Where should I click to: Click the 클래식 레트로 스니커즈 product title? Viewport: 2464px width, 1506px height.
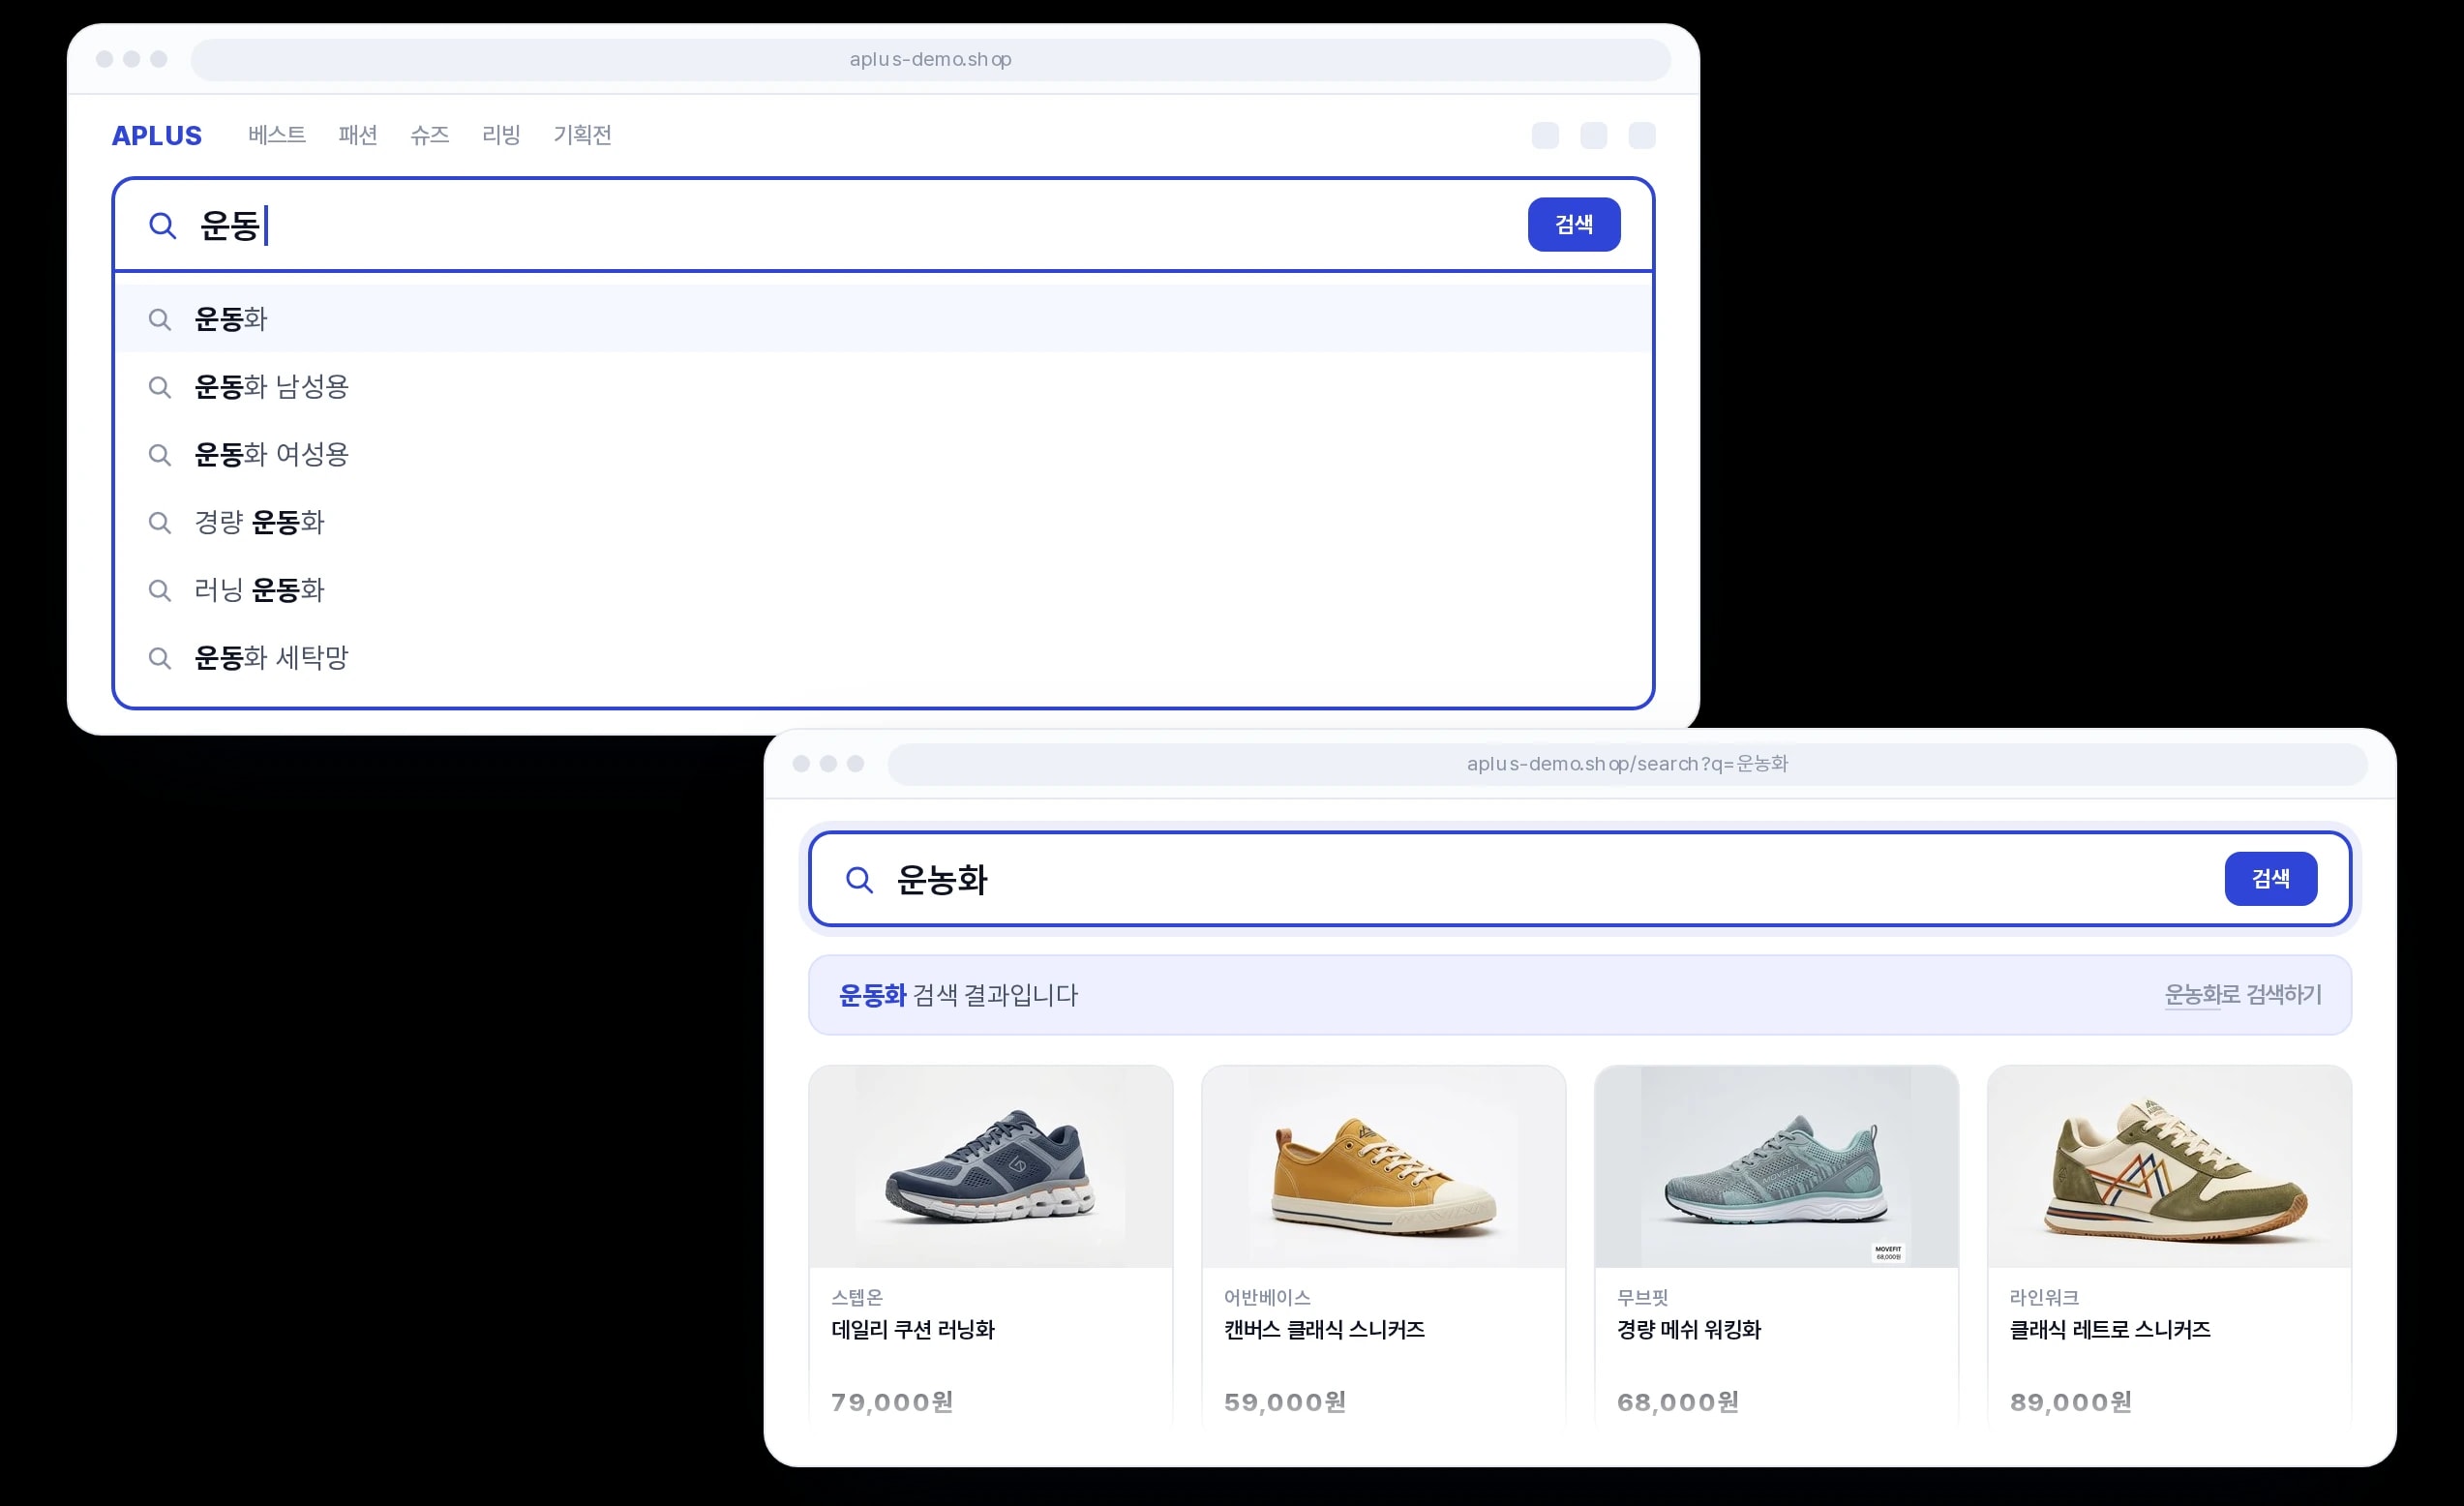2111,1330
